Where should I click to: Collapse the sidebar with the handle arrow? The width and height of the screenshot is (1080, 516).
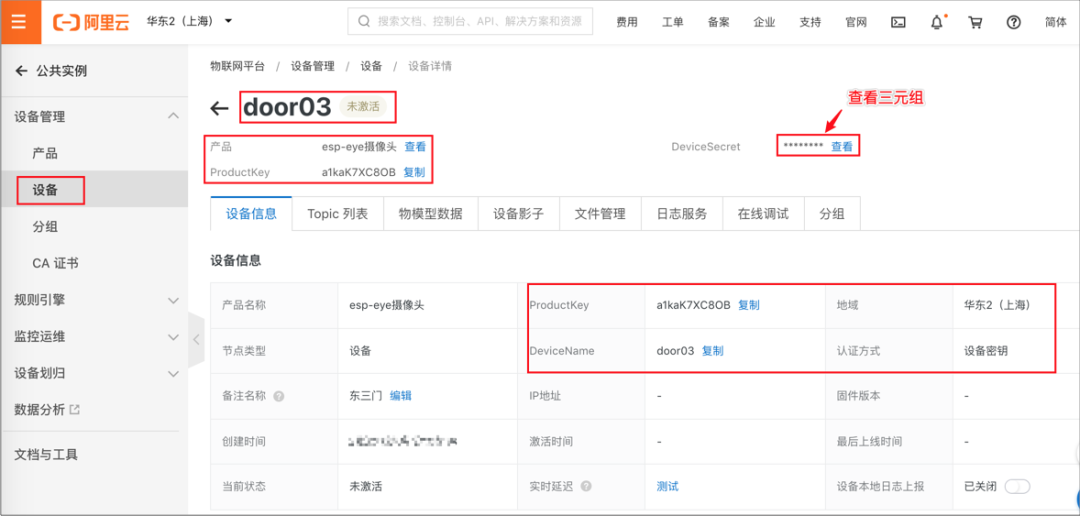click(196, 339)
